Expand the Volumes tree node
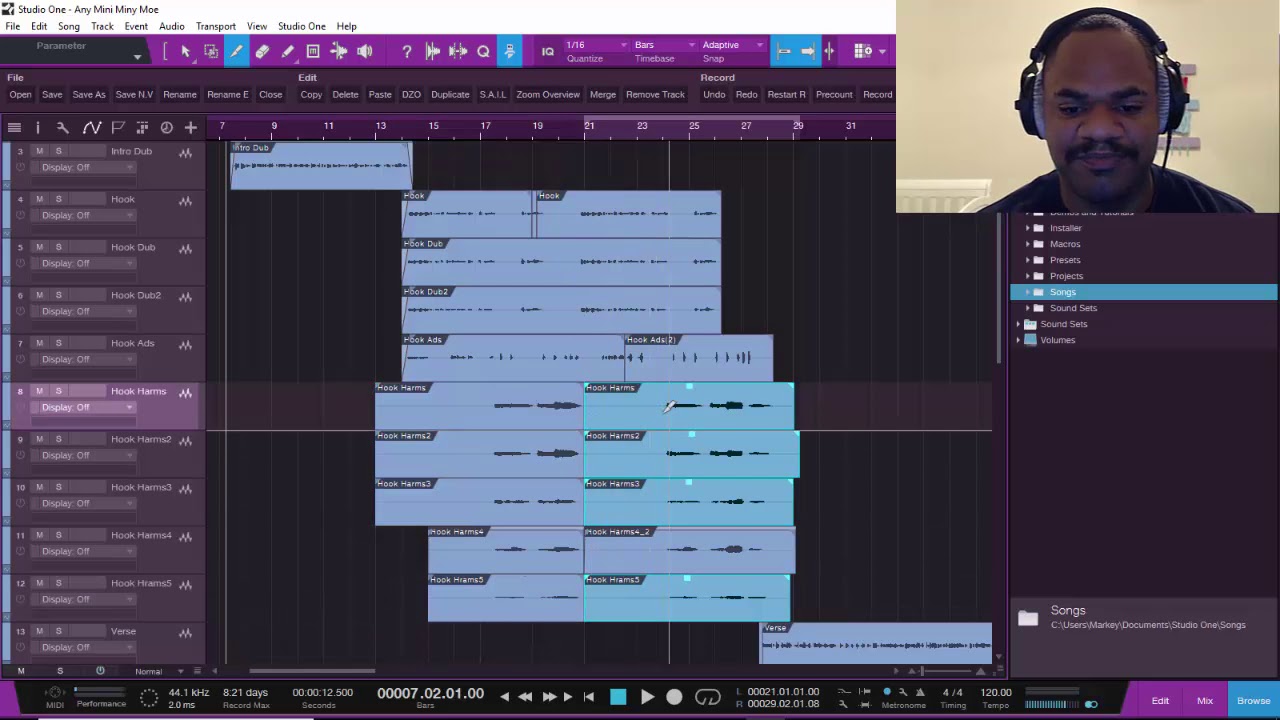The height and width of the screenshot is (720, 1280). [x=1019, y=340]
